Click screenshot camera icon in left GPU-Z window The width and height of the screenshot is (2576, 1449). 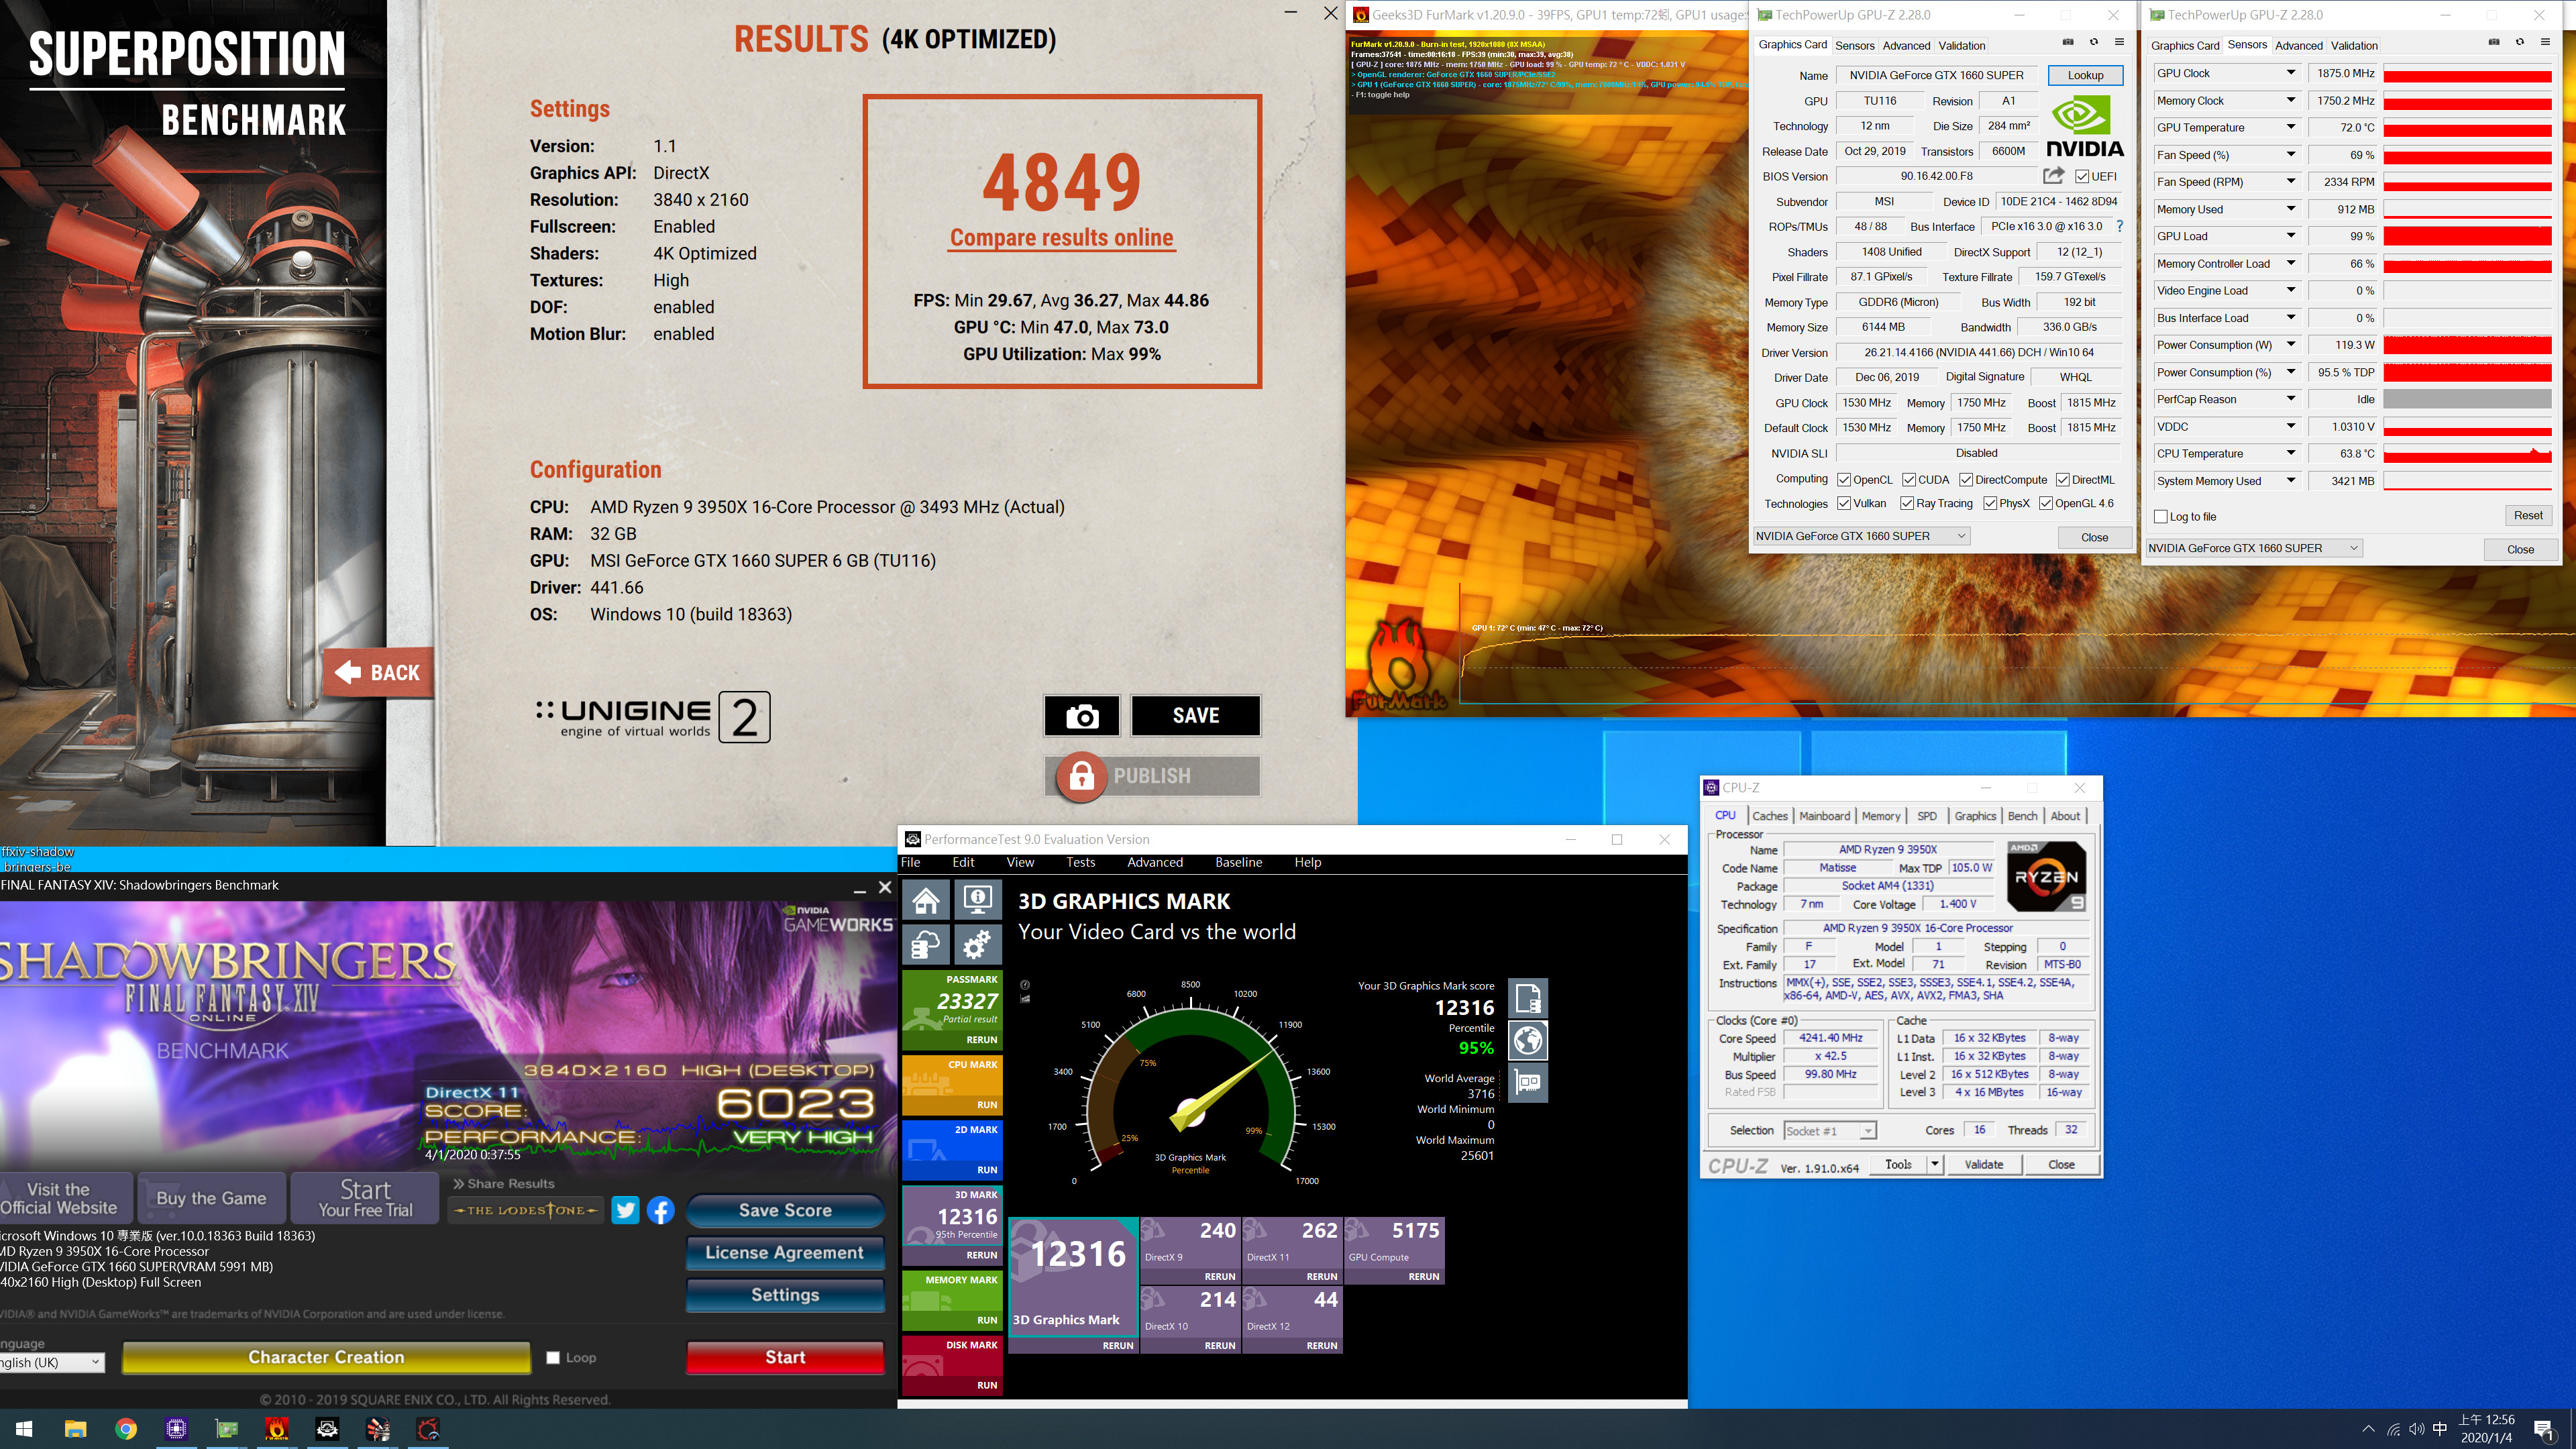pos(2068,43)
